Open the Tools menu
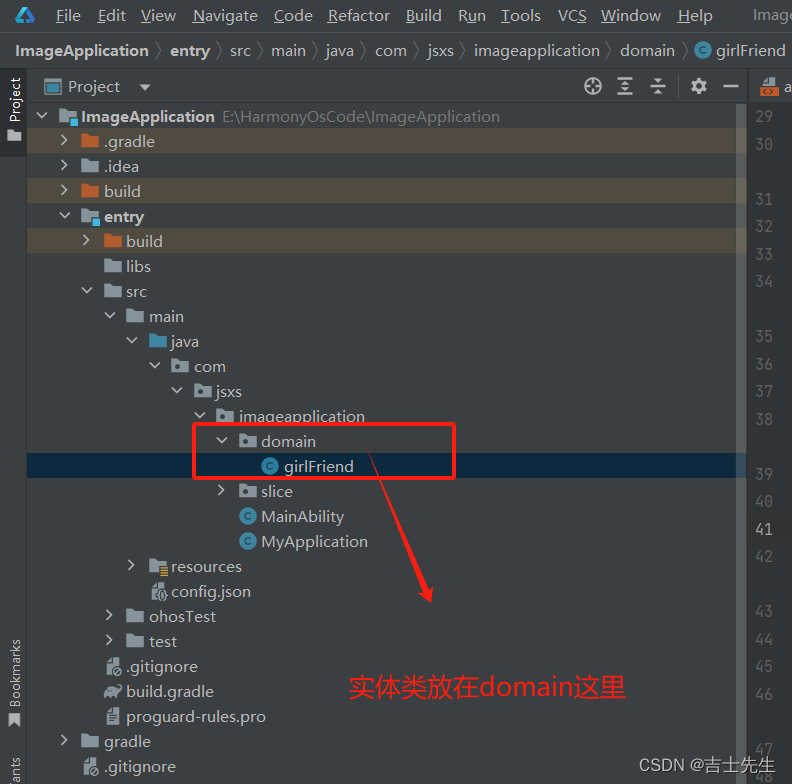The height and width of the screenshot is (784, 792). [x=520, y=16]
